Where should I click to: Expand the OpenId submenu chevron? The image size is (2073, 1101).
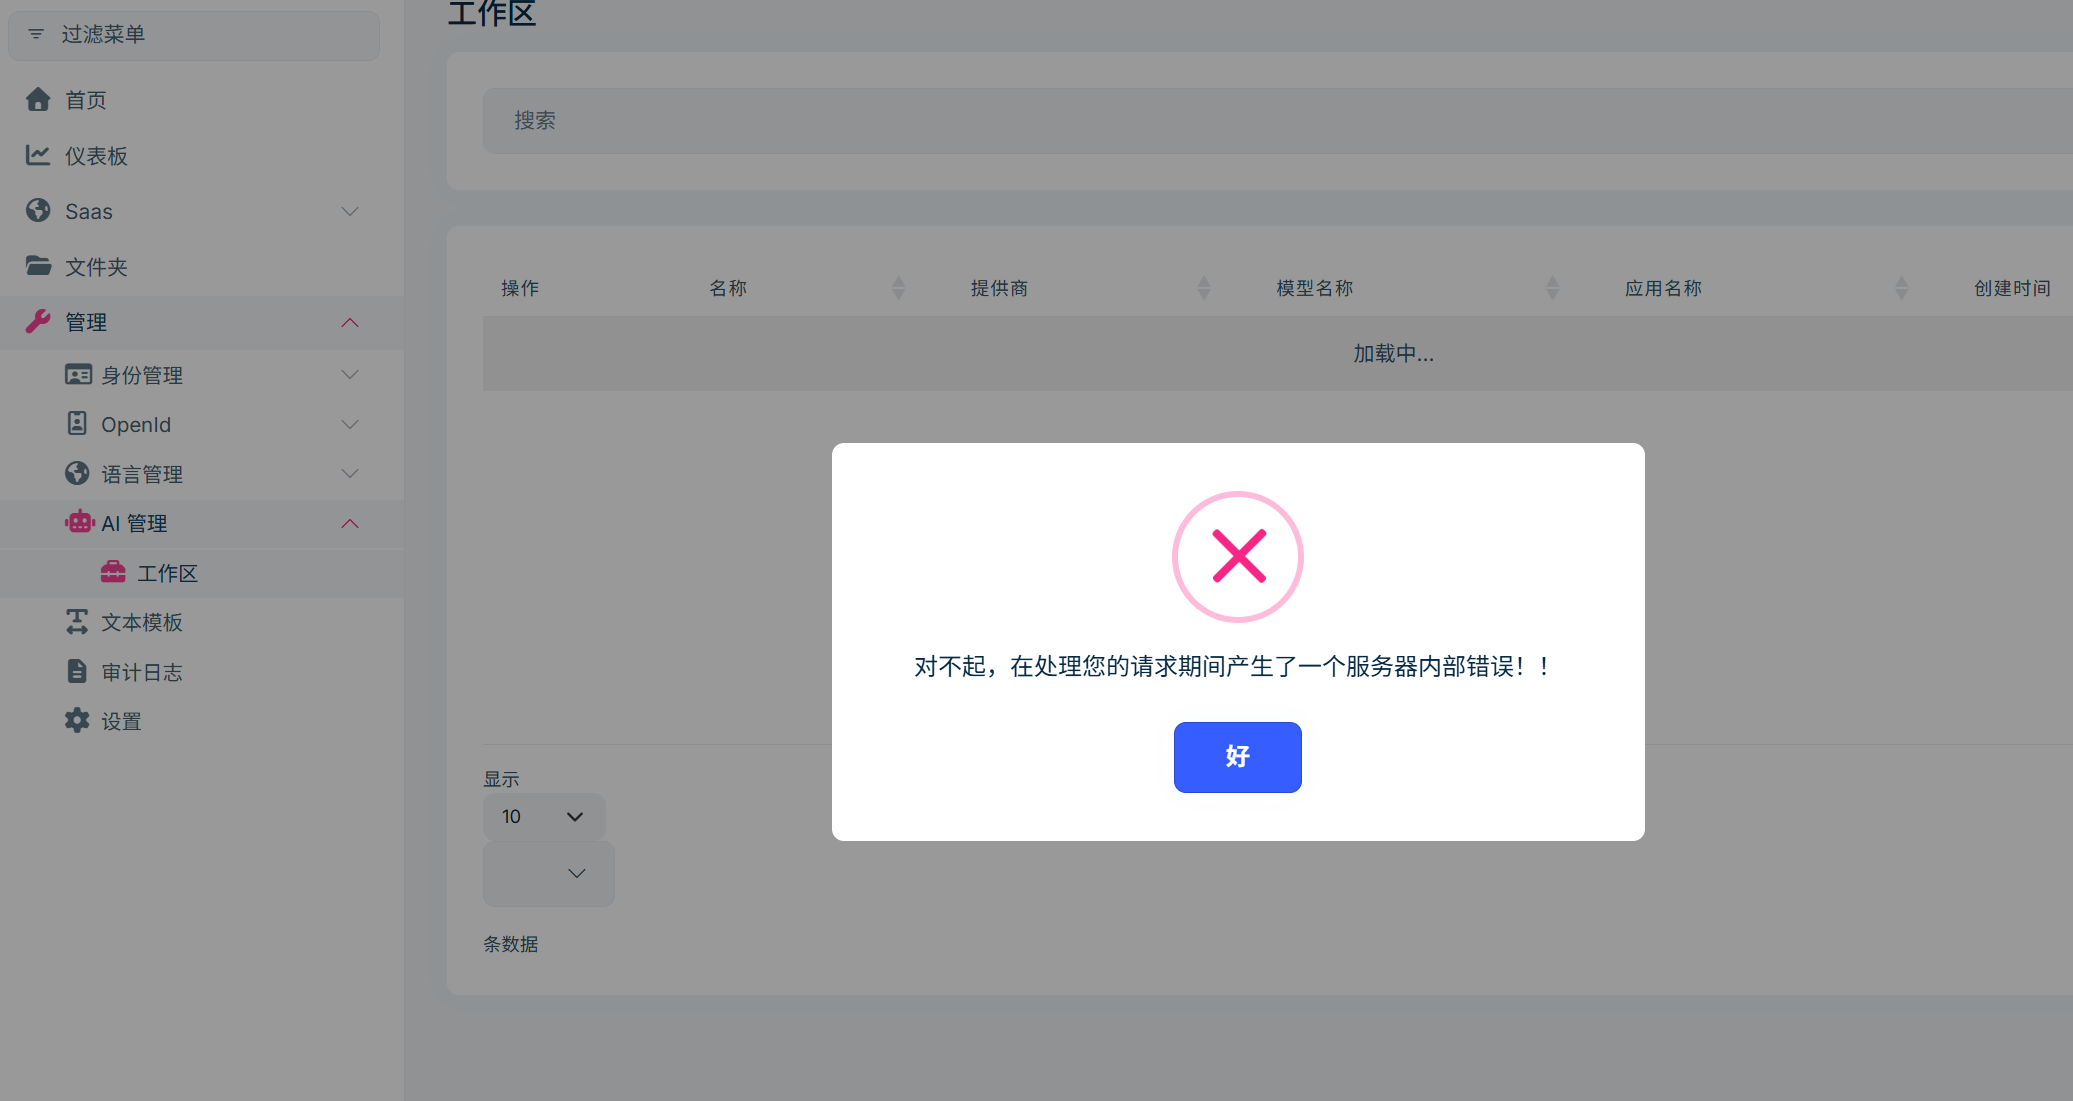(x=350, y=424)
